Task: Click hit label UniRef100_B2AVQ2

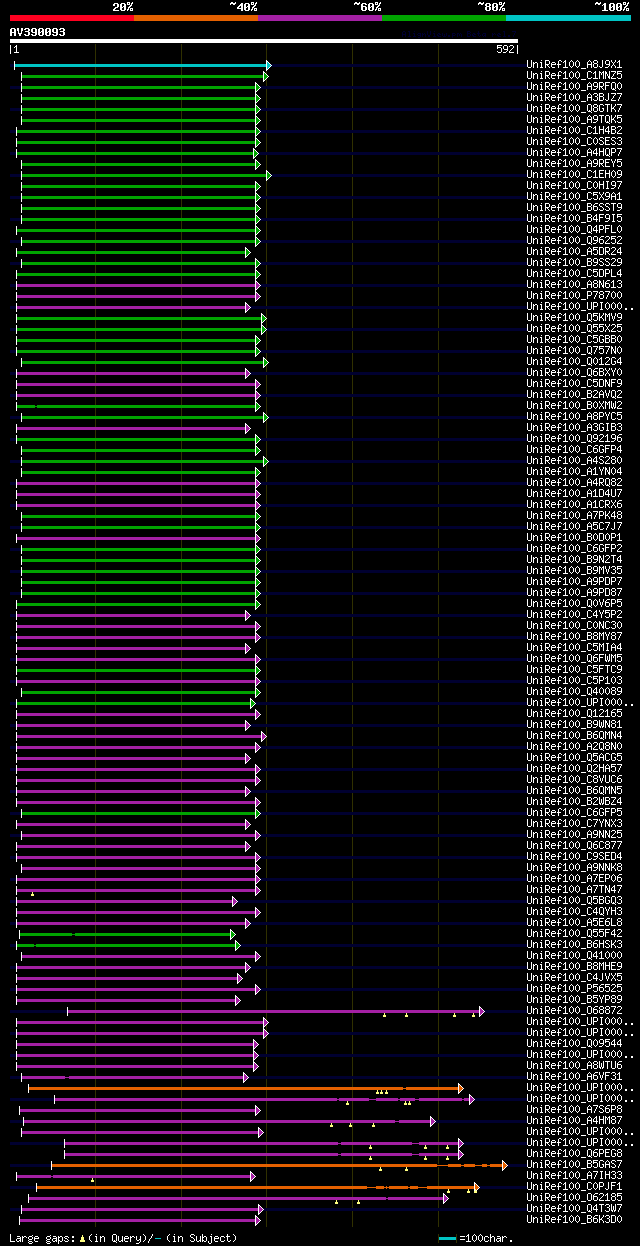Action: tap(574, 395)
